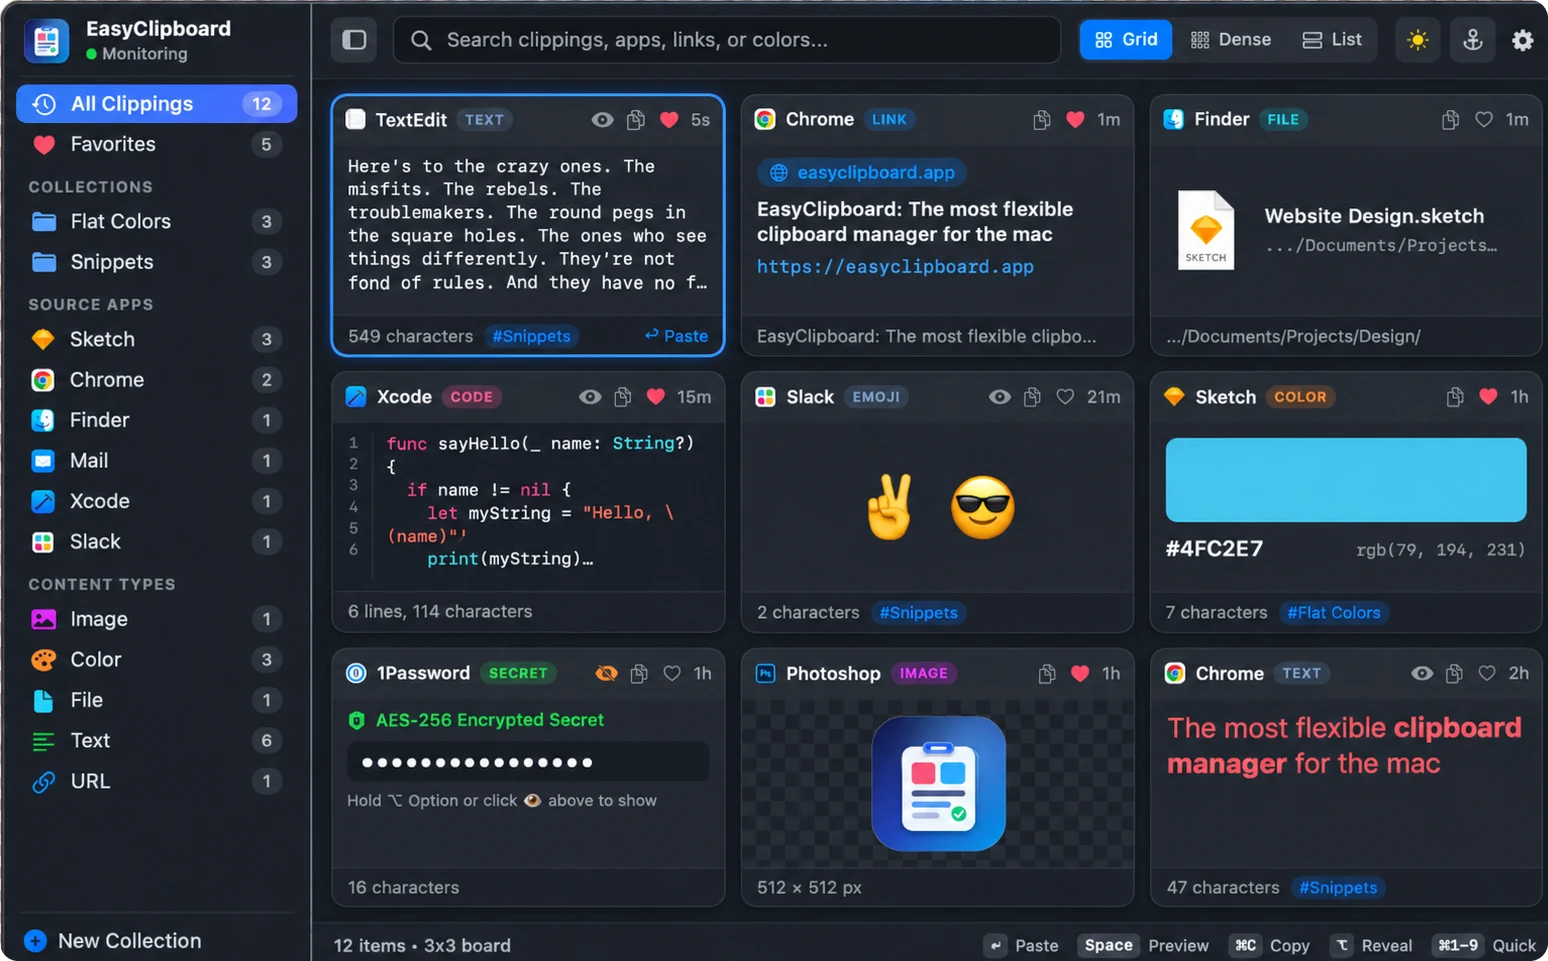Click the #Snippets tag on Slack card

coord(918,613)
